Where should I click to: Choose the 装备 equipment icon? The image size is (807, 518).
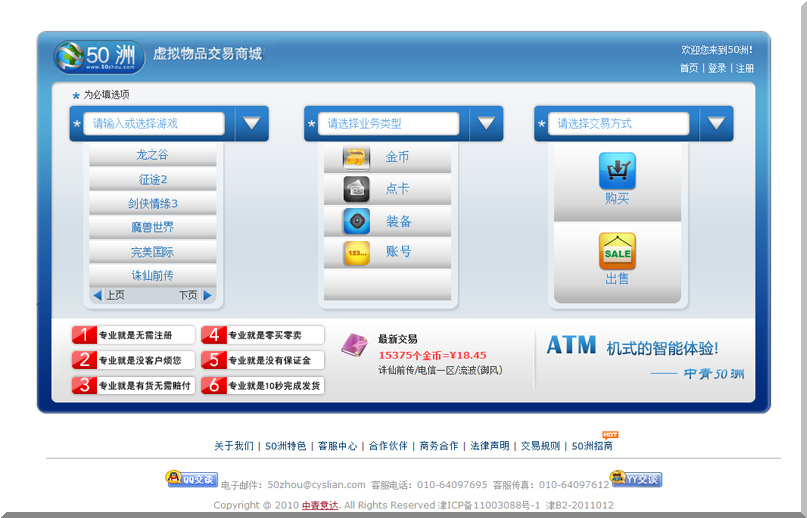coord(357,221)
